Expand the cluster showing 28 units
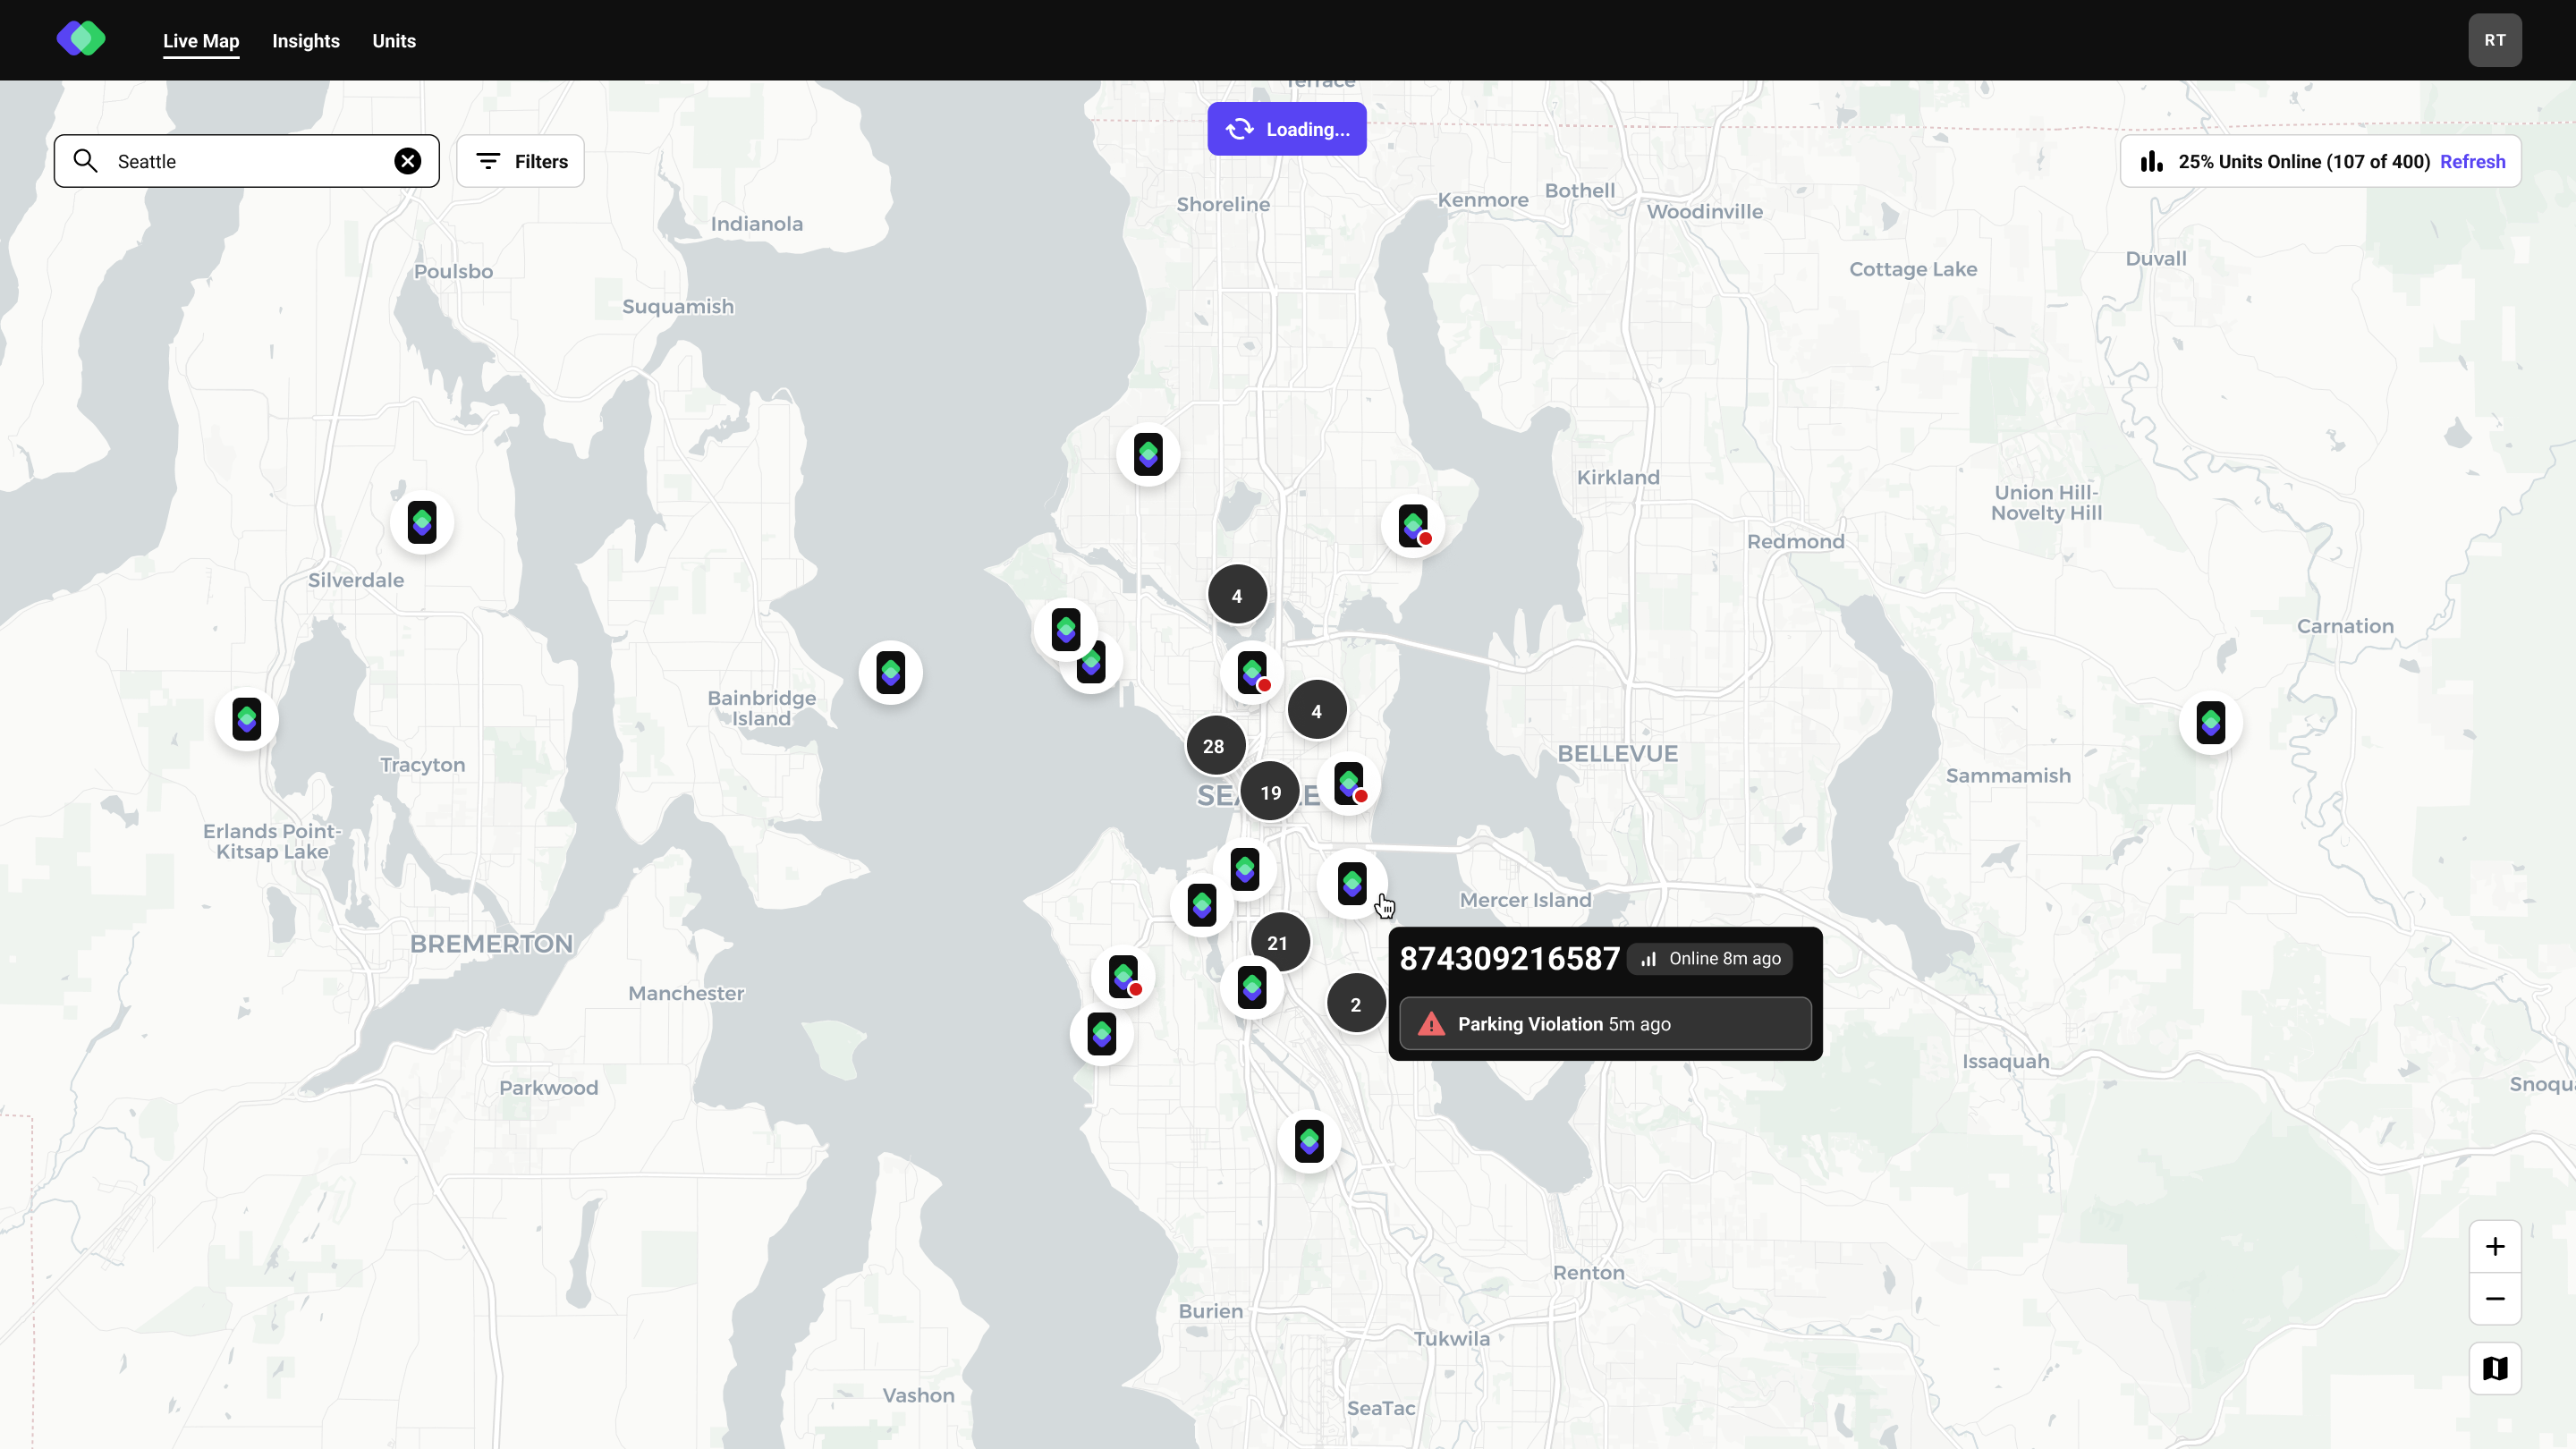Viewport: 2576px width, 1449px height. [x=1214, y=745]
